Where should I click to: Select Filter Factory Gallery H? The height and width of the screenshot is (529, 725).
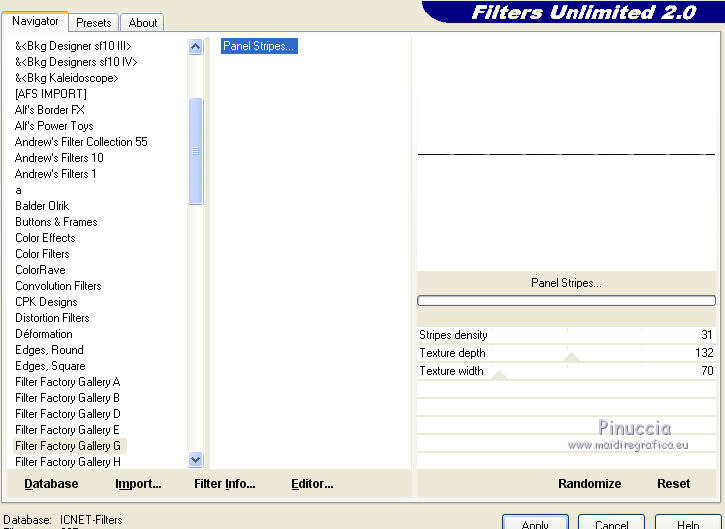68,462
